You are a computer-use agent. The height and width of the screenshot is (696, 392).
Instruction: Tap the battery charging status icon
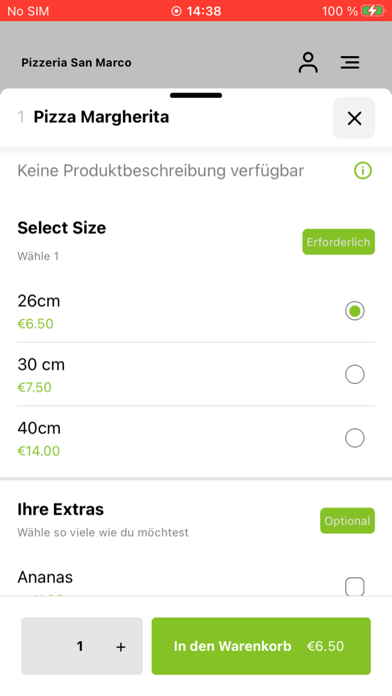pos(372,11)
